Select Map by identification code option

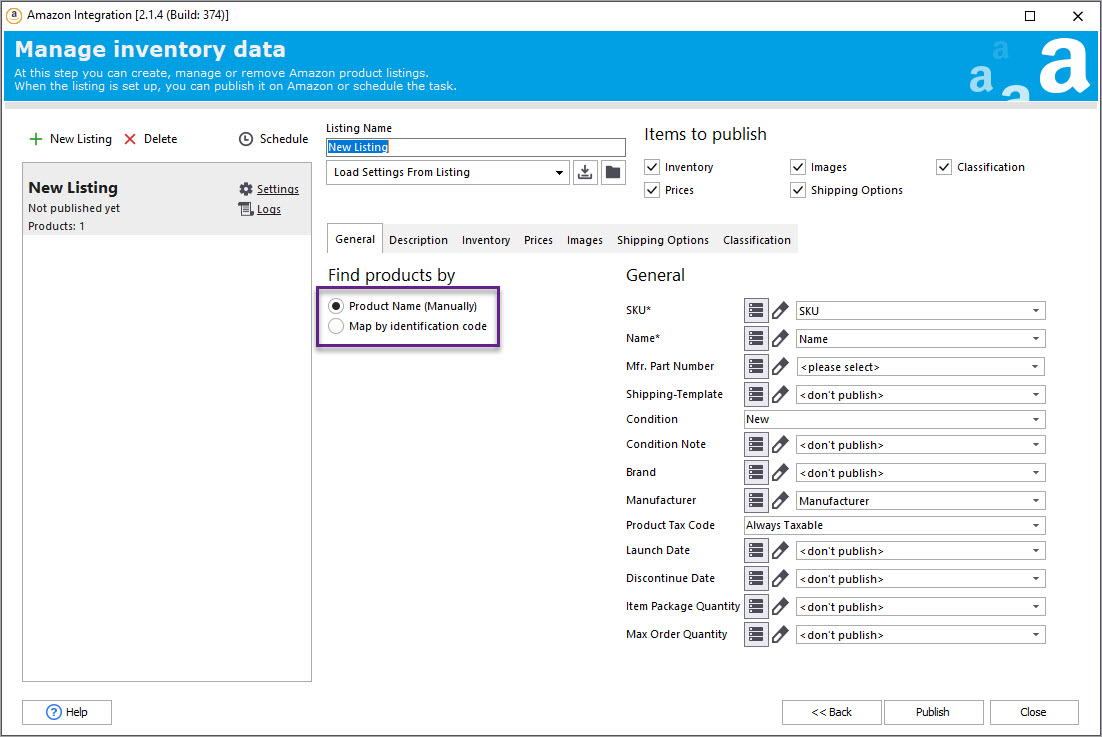[336, 326]
